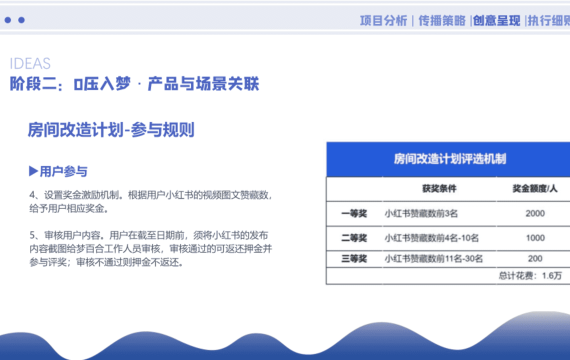Click the cell 小红书赞藏数前3名
The width and height of the screenshot is (570, 360).
421,213
